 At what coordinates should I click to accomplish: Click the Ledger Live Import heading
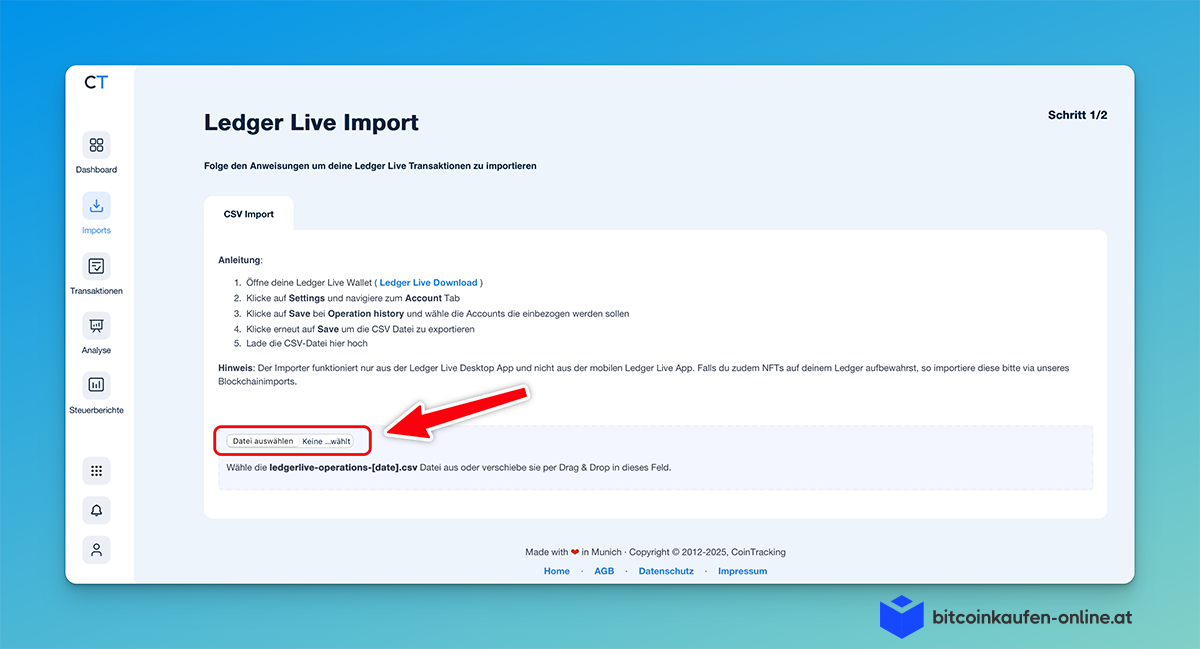(x=311, y=123)
